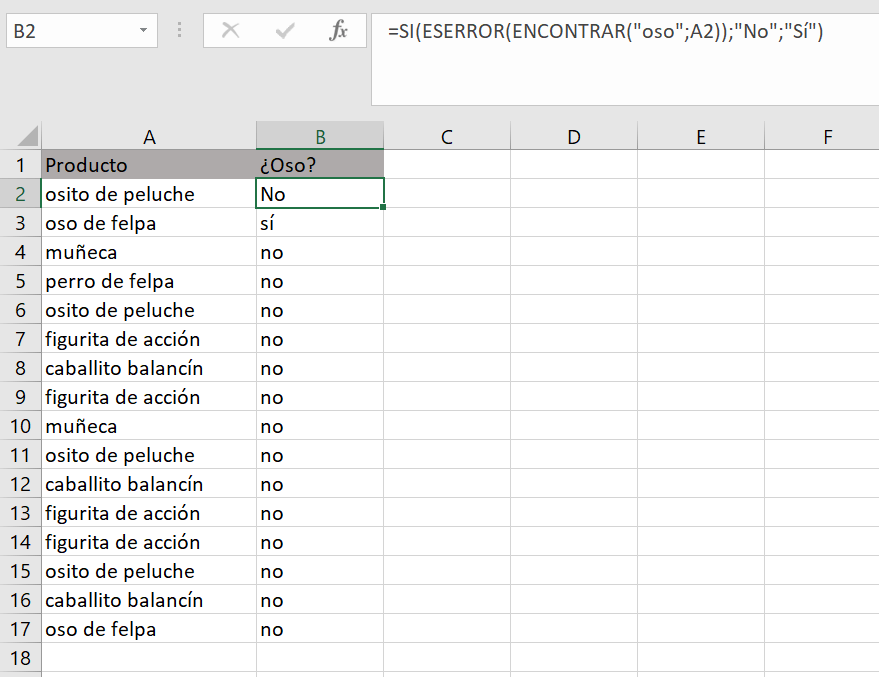Image resolution: width=879 pixels, height=677 pixels.
Task: Select column A header
Action: 149,136
